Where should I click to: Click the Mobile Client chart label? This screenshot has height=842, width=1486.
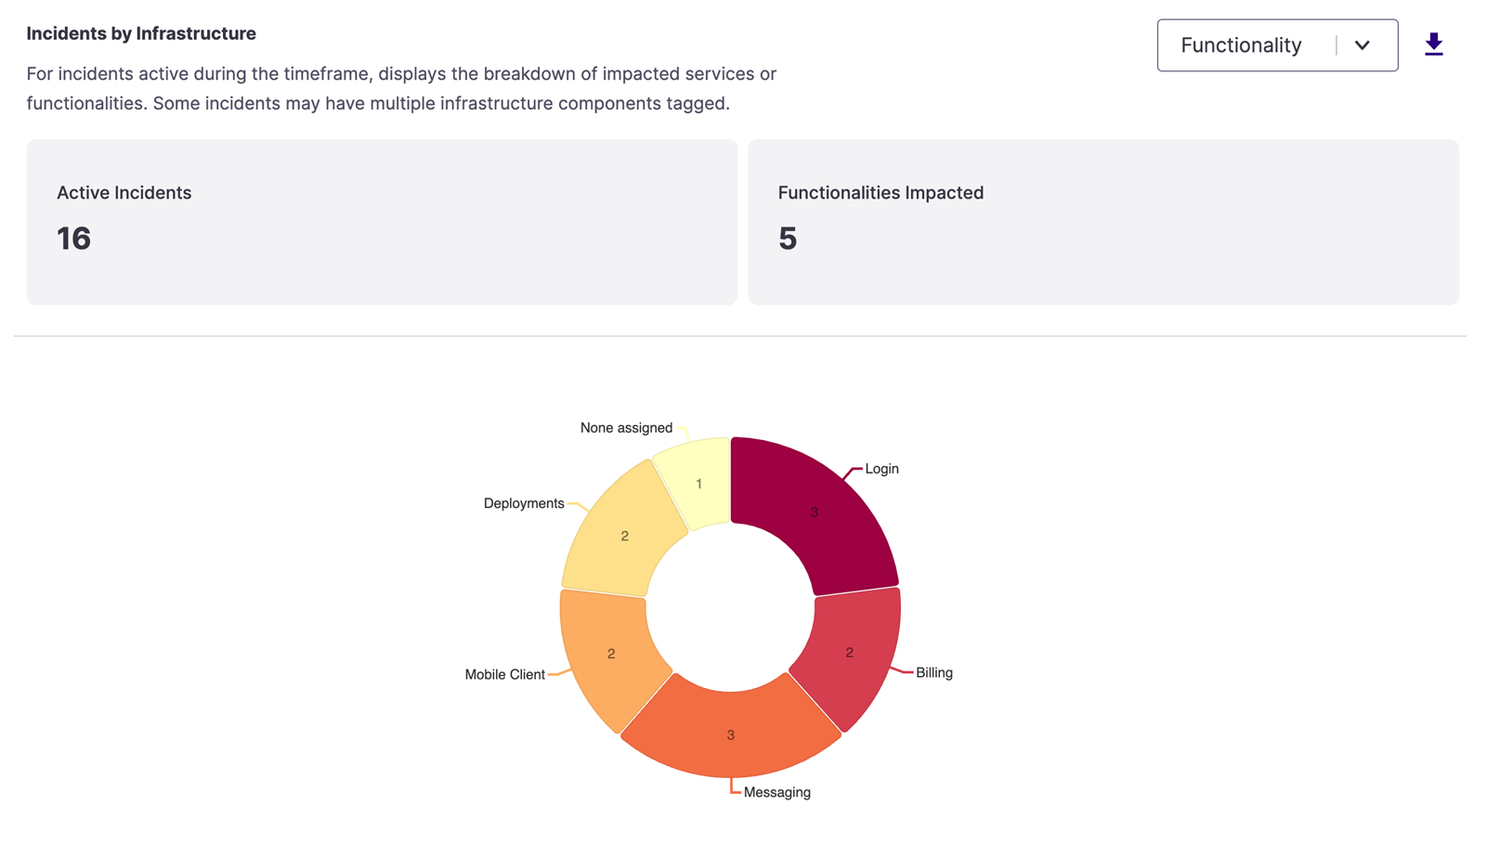pyautogui.click(x=505, y=675)
